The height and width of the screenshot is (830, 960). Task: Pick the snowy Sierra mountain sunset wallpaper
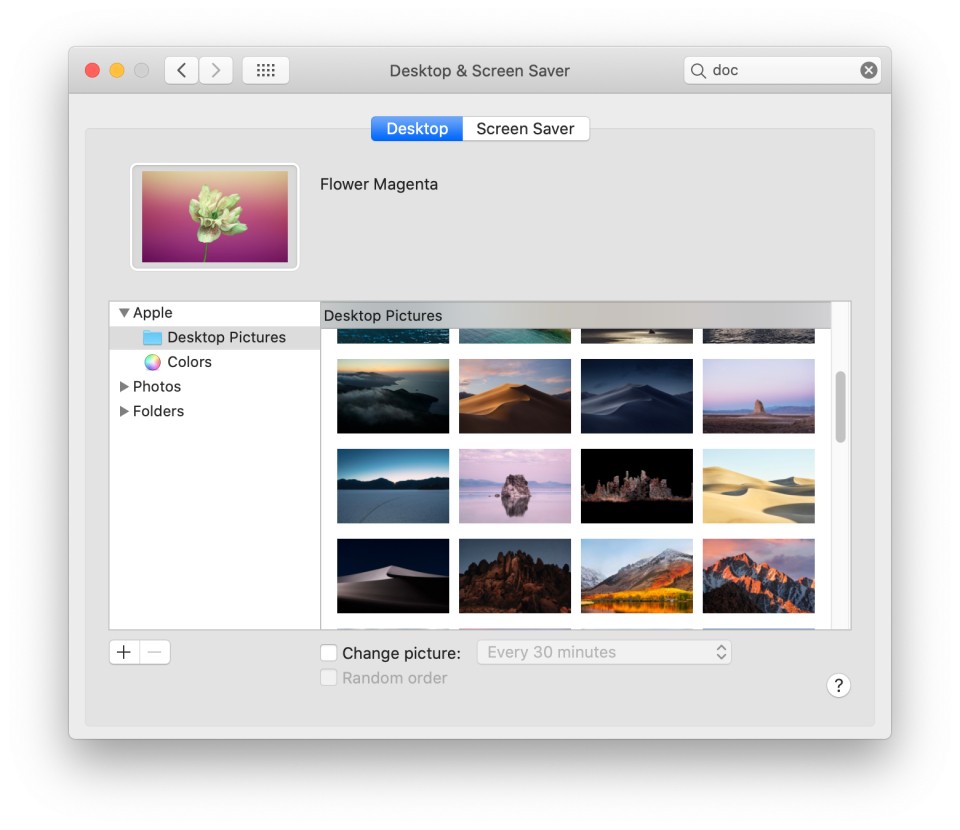(758, 576)
